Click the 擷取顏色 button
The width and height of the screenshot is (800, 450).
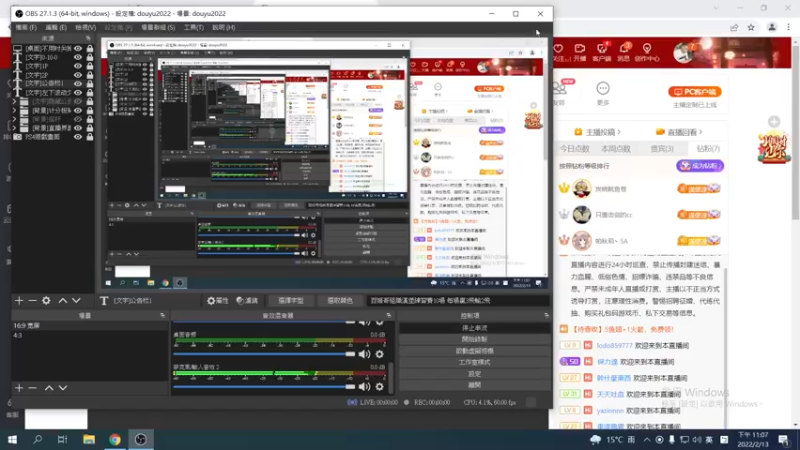click(340, 301)
